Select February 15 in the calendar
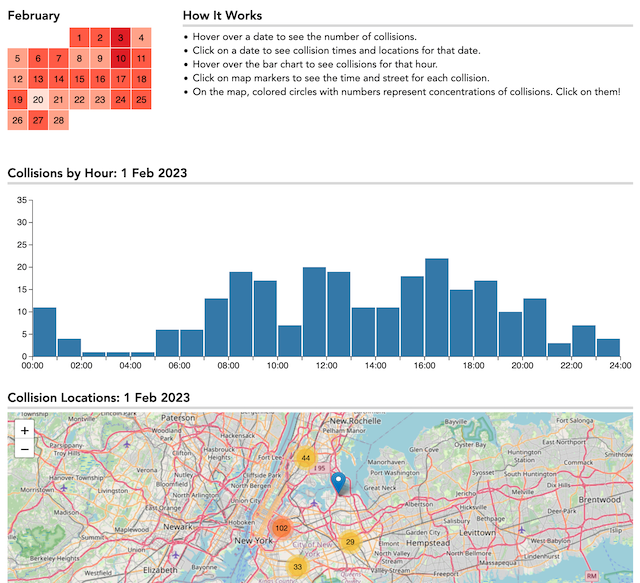The width and height of the screenshot is (640, 583). click(x=79, y=79)
